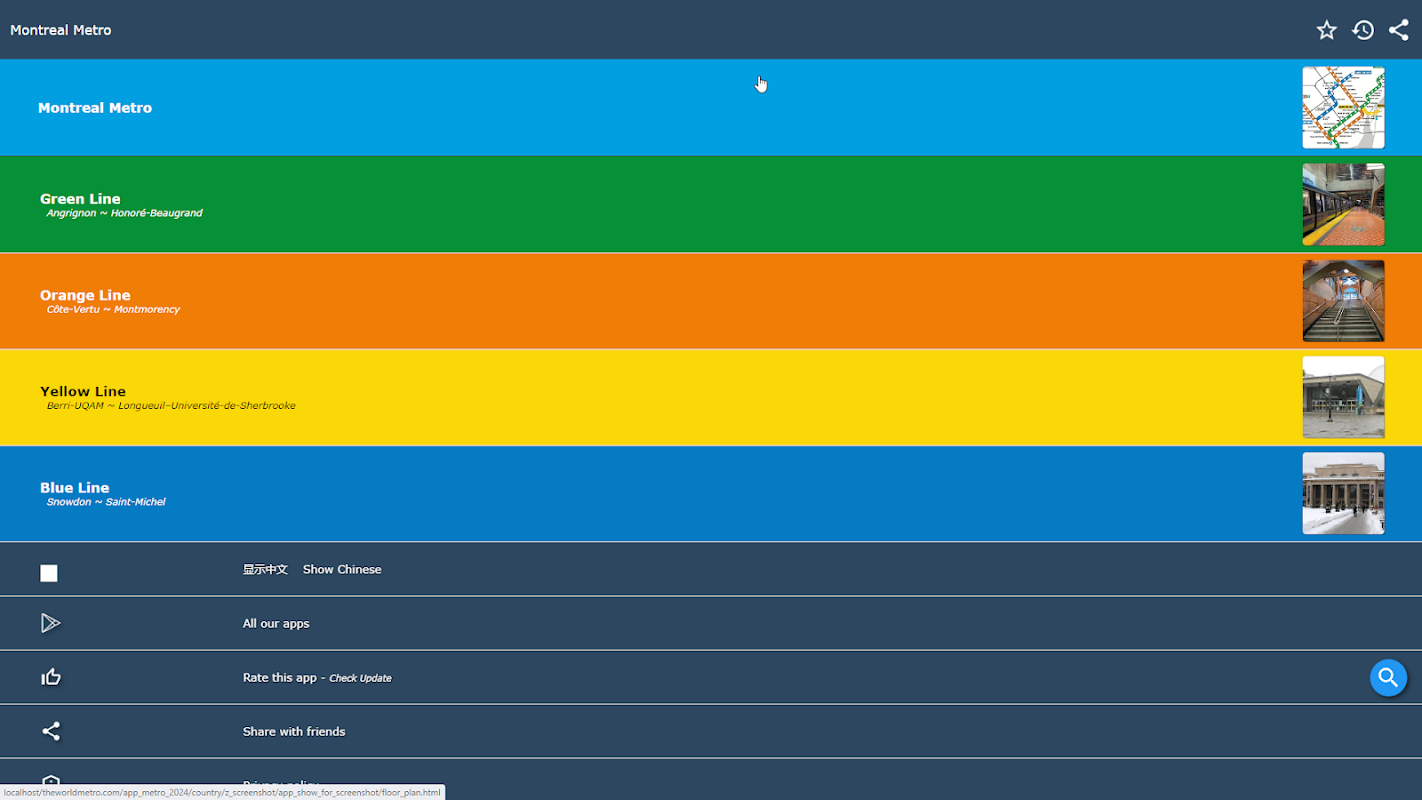1422x800 pixels.
Task: Open the Green Line station photo thumbnail
Action: pyautogui.click(x=1343, y=204)
